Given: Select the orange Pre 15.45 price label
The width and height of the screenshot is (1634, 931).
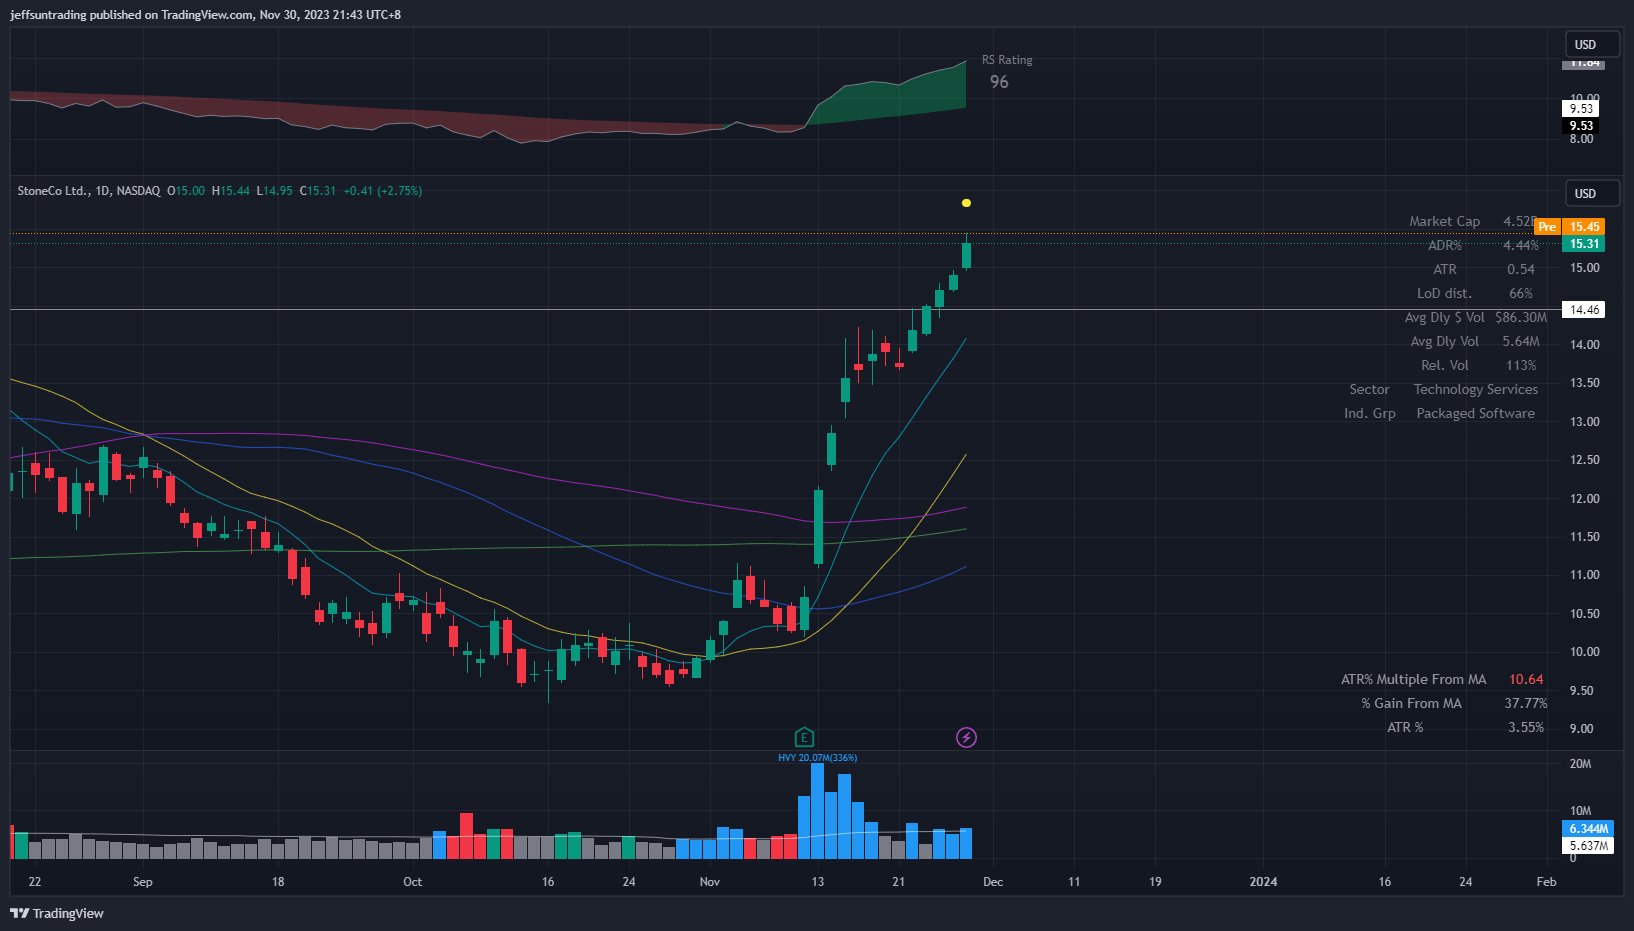Looking at the screenshot, I should pyautogui.click(x=1569, y=227).
